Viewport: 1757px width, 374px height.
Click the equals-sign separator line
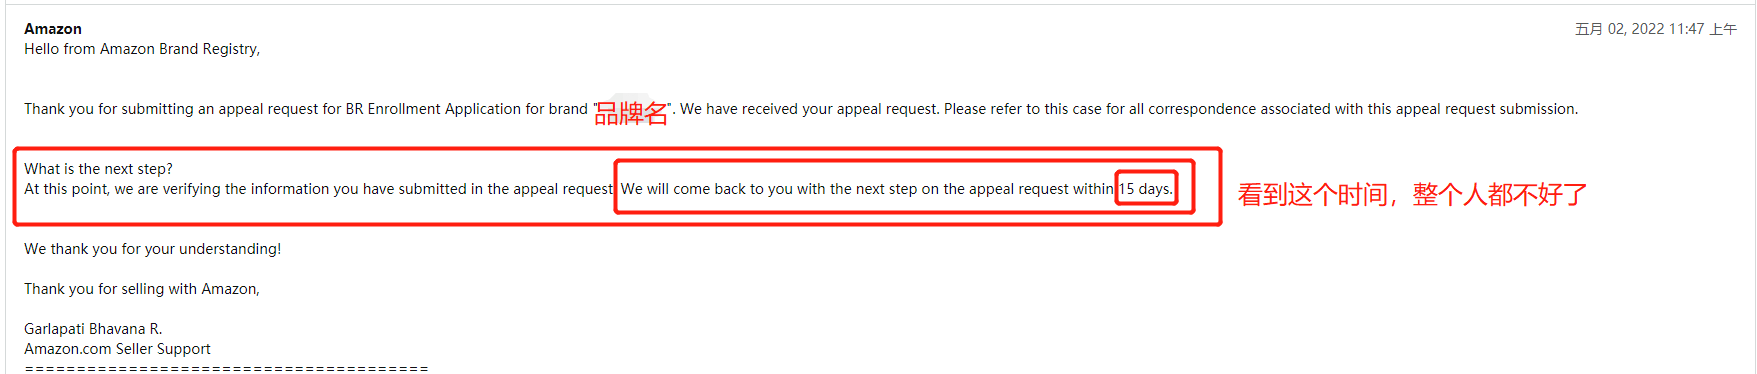click(226, 369)
